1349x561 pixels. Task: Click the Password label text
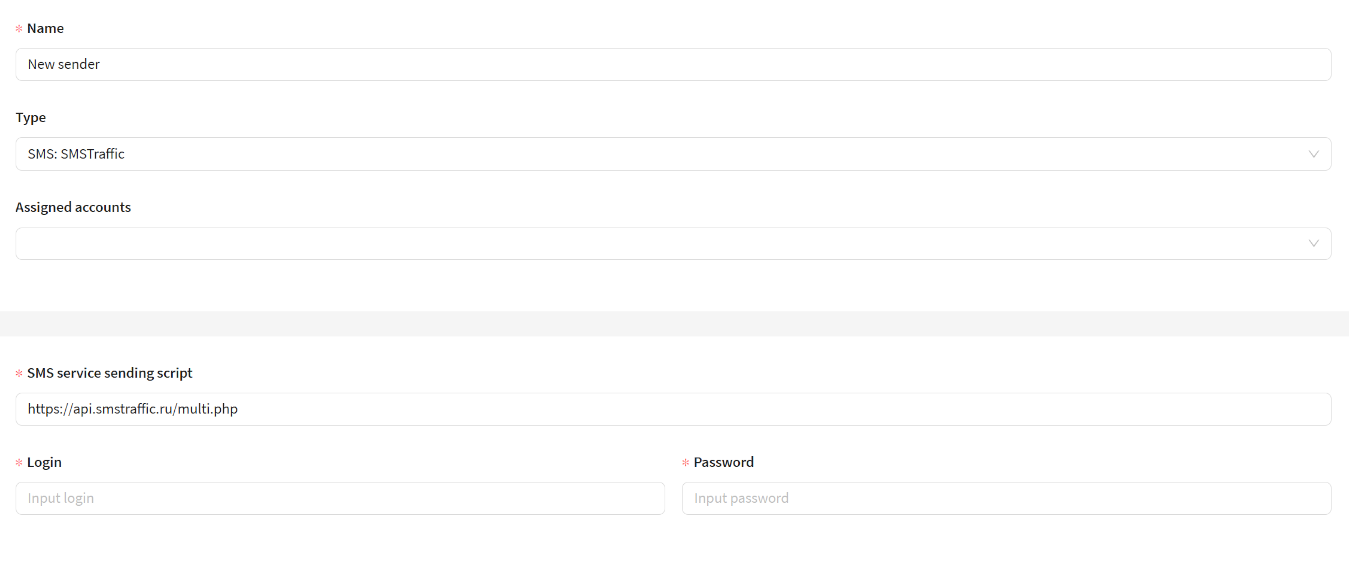pyautogui.click(x=724, y=462)
